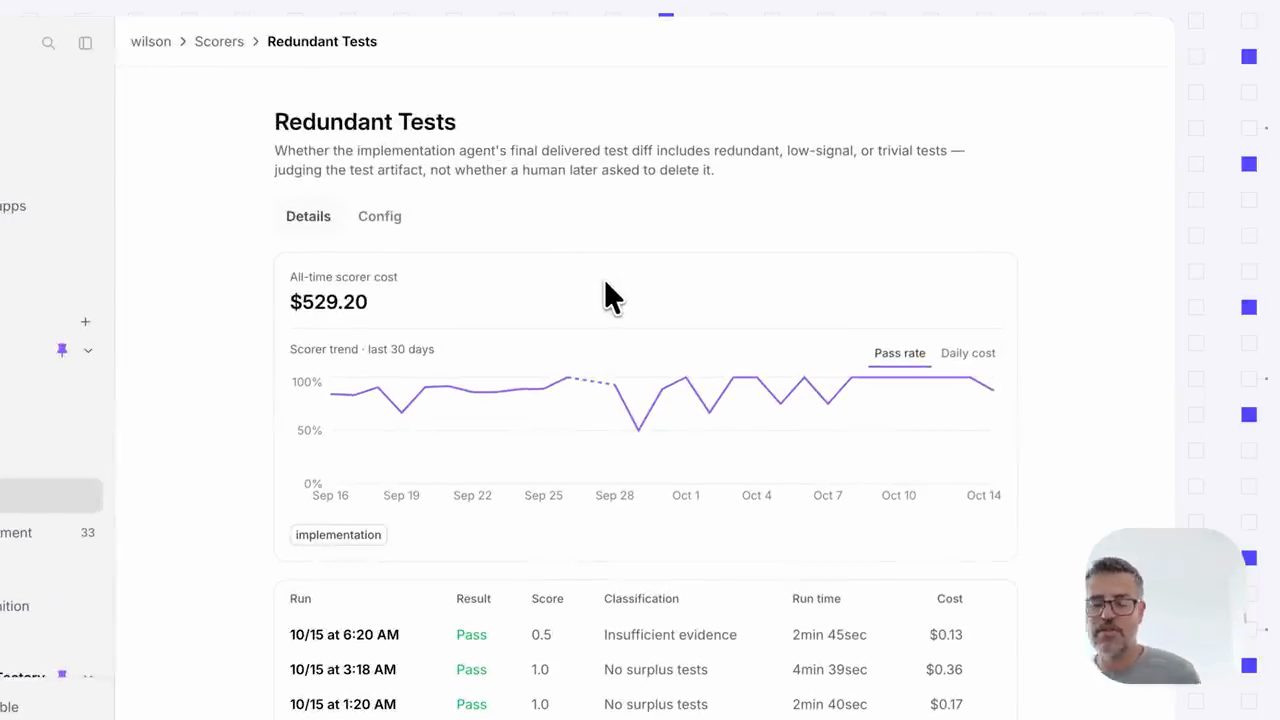Viewport: 1280px width, 720px height.
Task: Open the Scorers breadcrumb link
Action: point(219,42)
